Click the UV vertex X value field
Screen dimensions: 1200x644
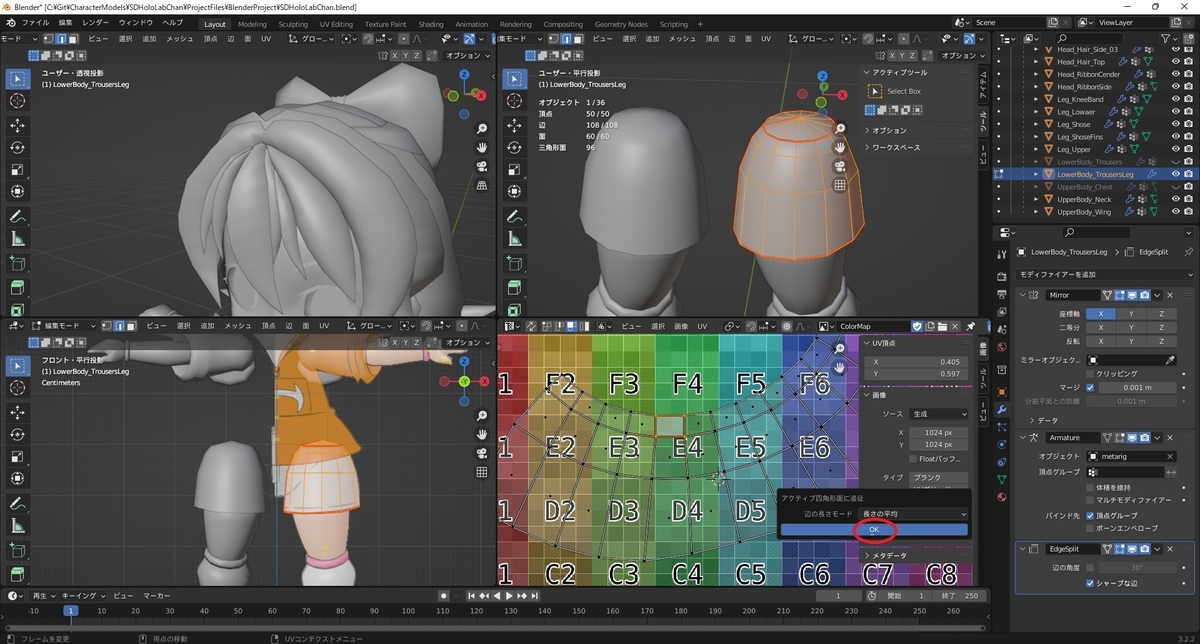click(914, 362)
